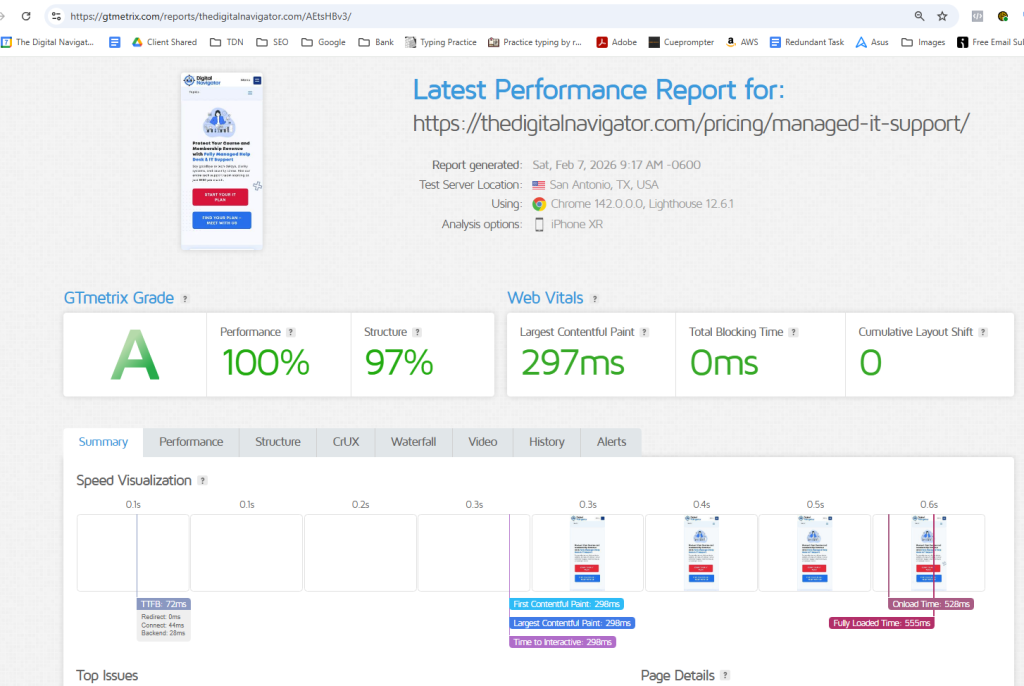Open help for Web Vitals
This screenshot has height=686, width=1024.
coord(595,299)
